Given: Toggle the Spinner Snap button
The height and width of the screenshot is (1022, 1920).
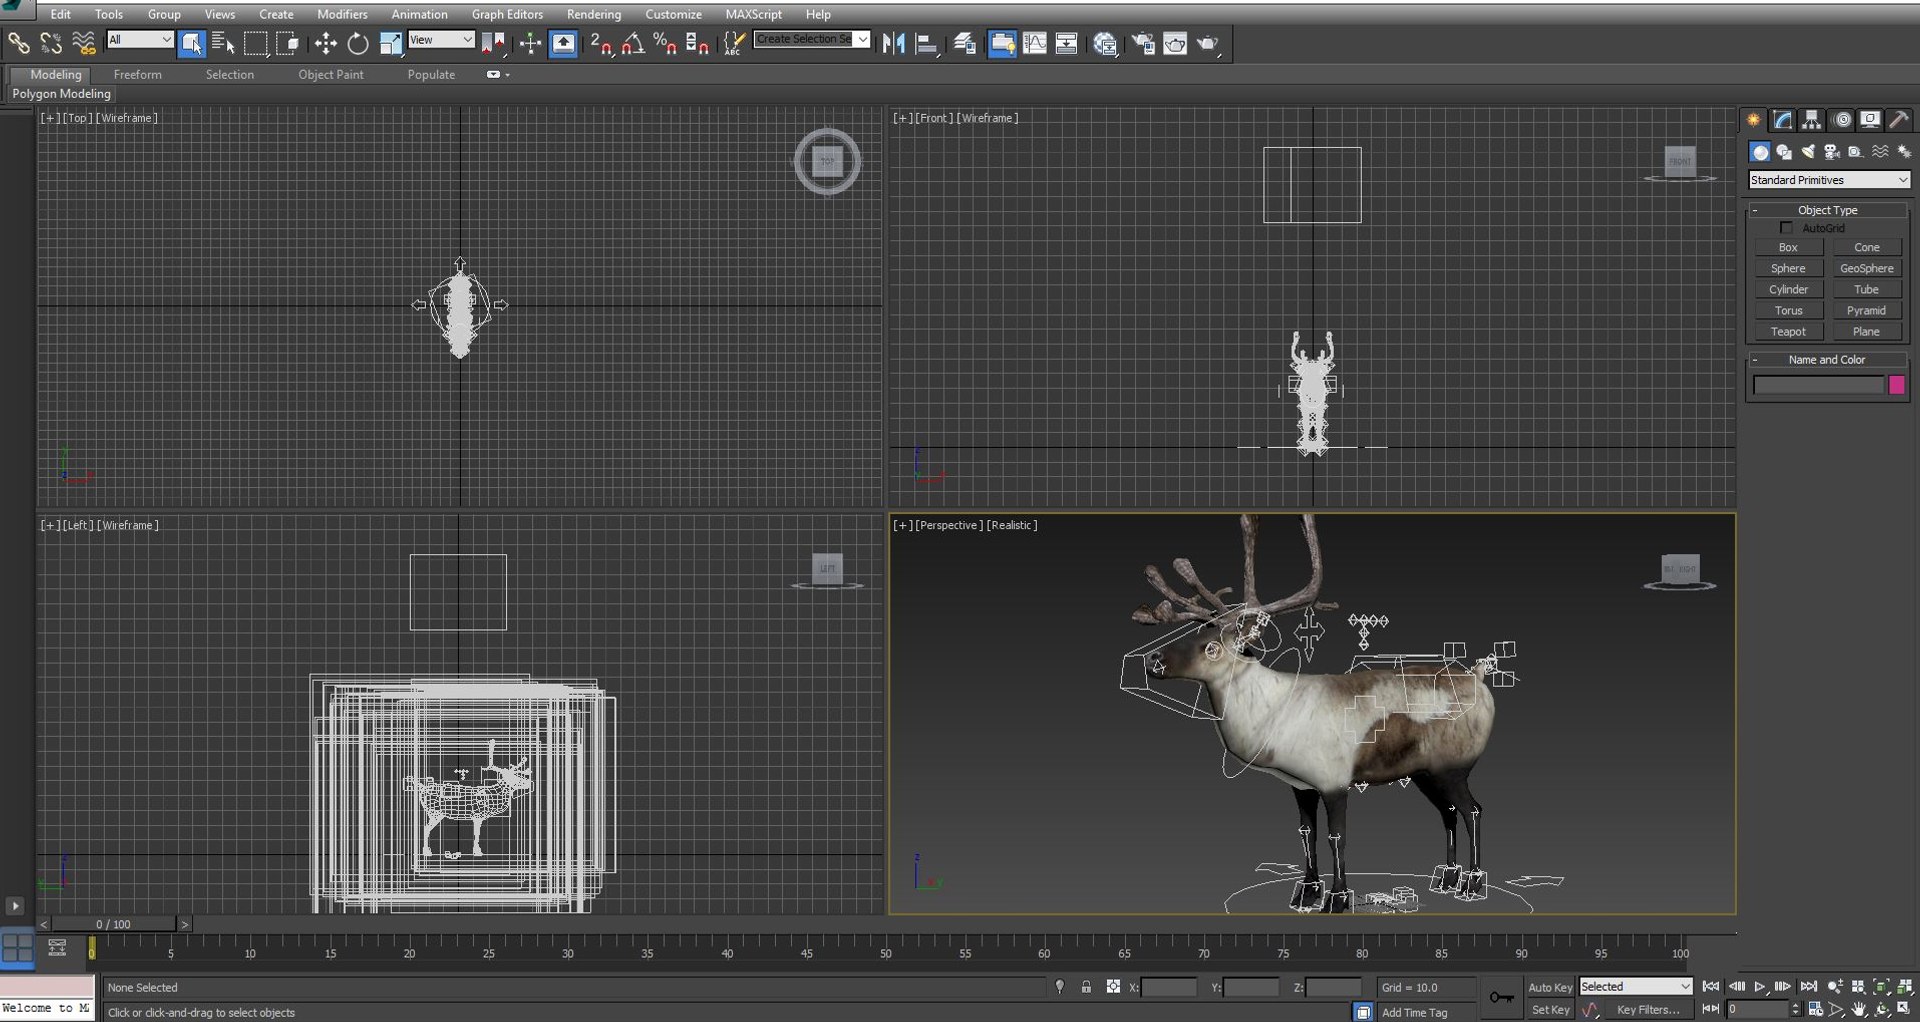Looking at the screenshot, I should 697,43.
